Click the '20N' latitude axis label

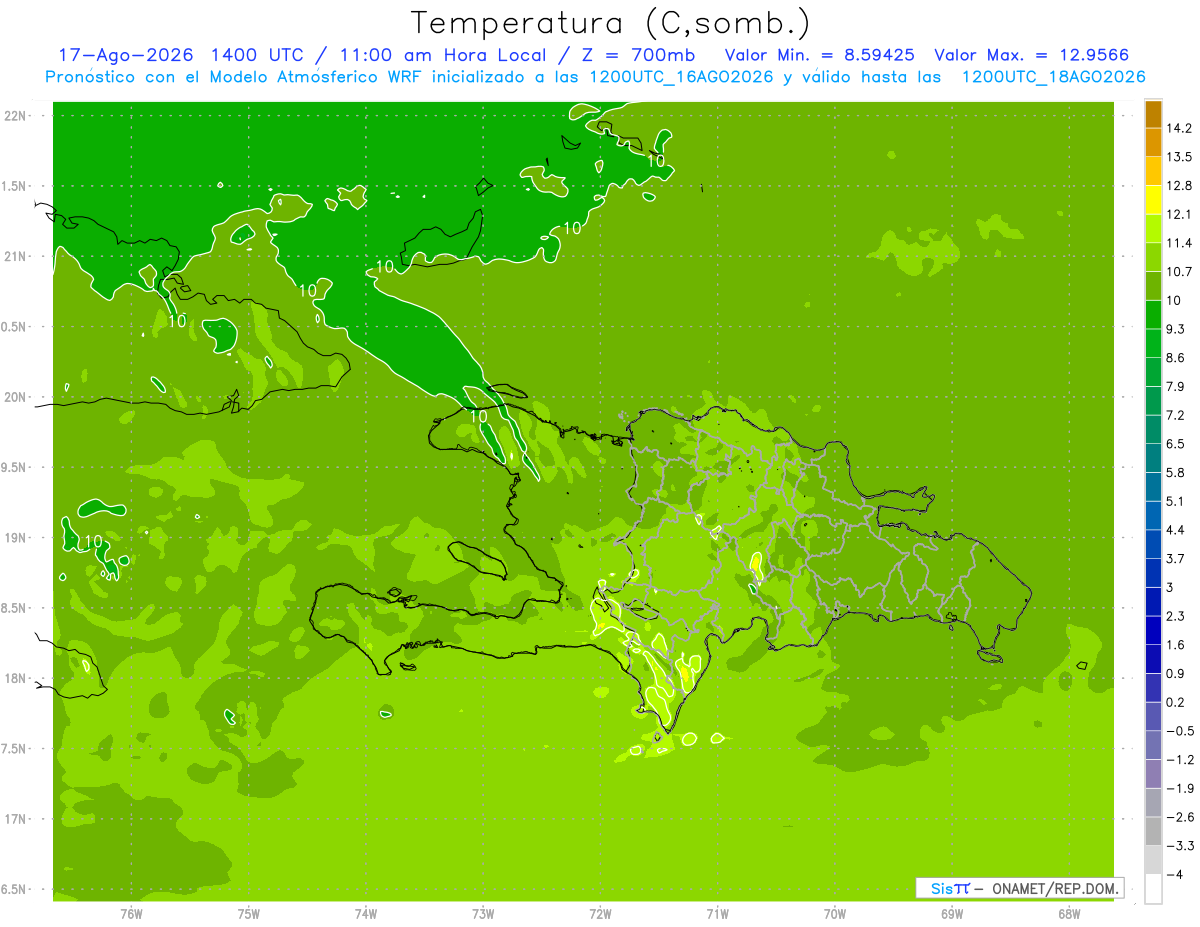tap(16, 397)
